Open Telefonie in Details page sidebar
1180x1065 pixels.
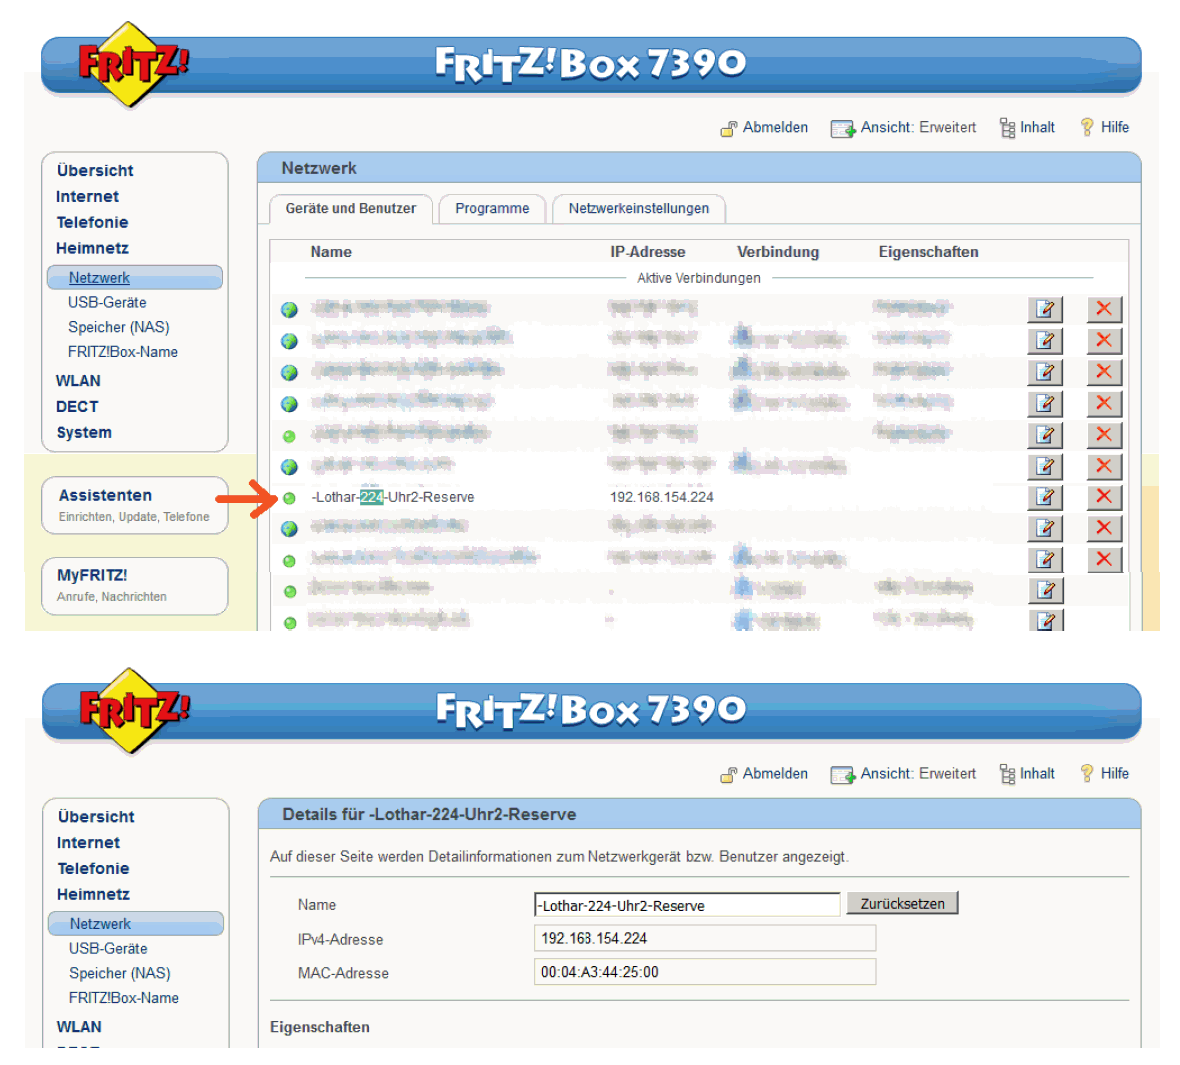click(93, 868)
